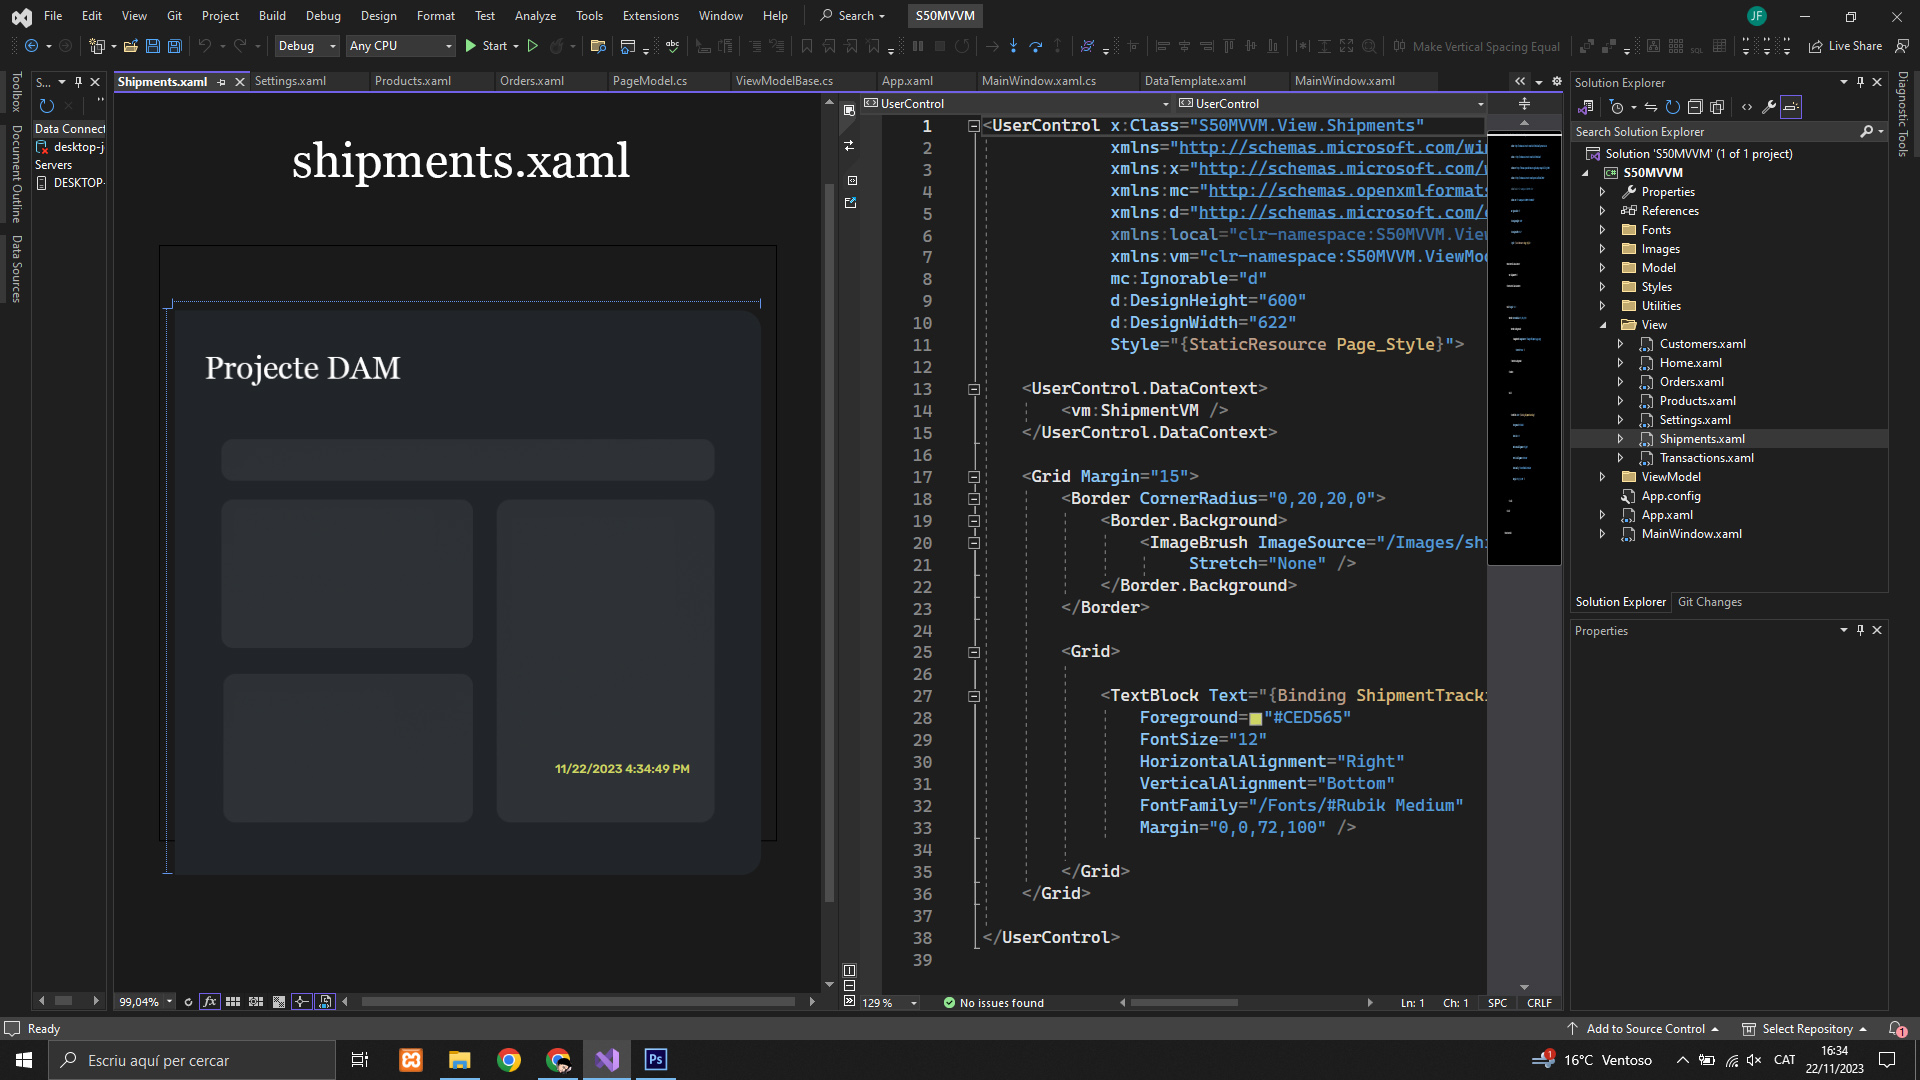Collapse the Grid Margin element at line 17

[x=973, y=477]
